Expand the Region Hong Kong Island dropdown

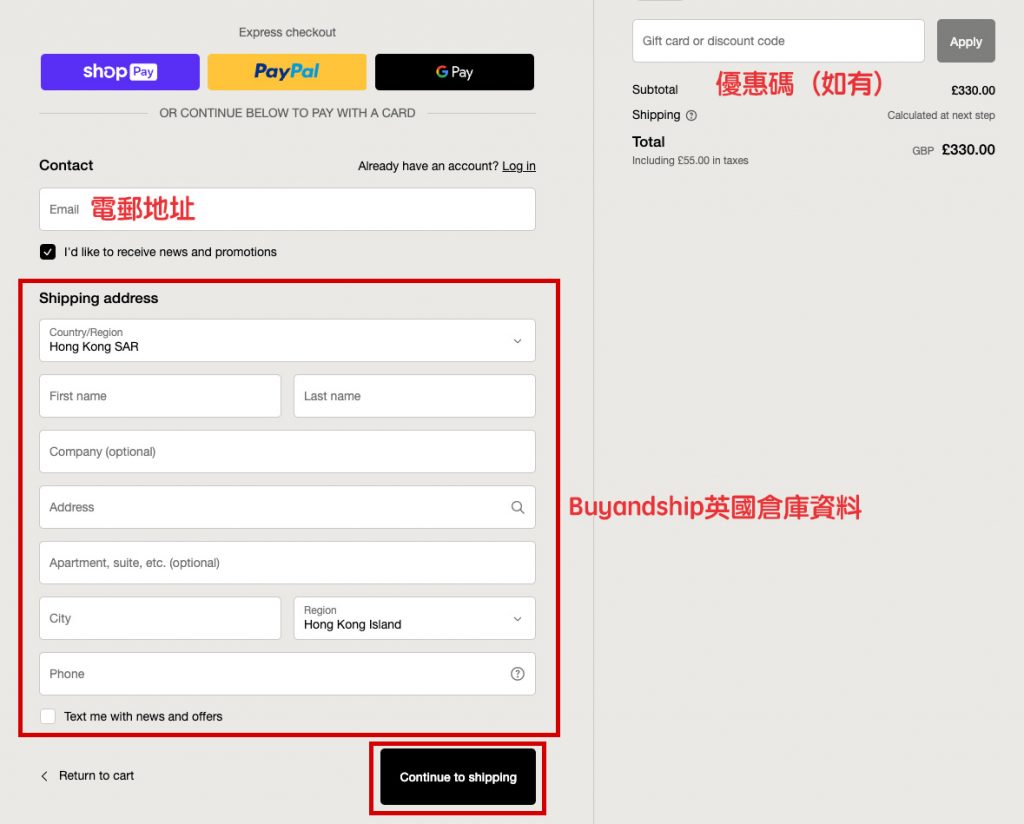[x=414, y=618]
